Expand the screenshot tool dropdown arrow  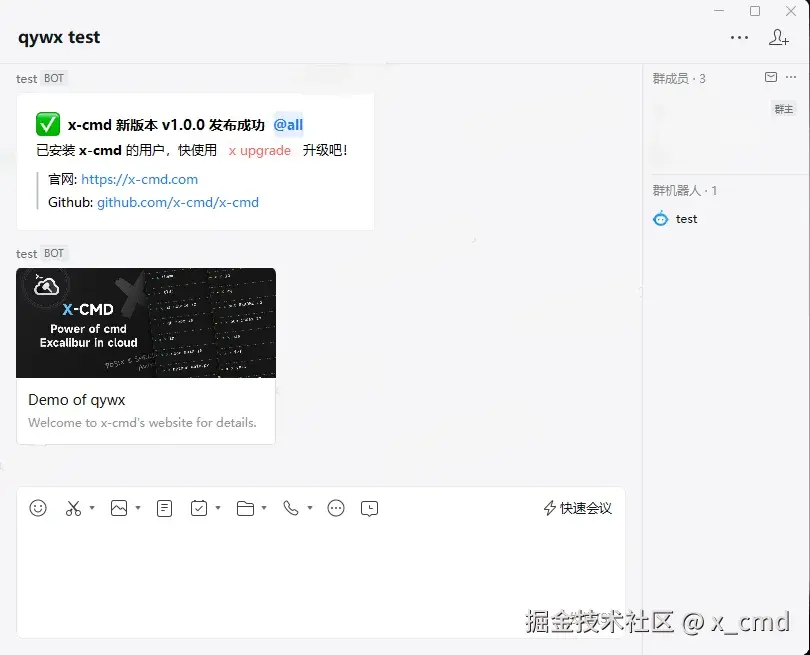tap(92, 508)
